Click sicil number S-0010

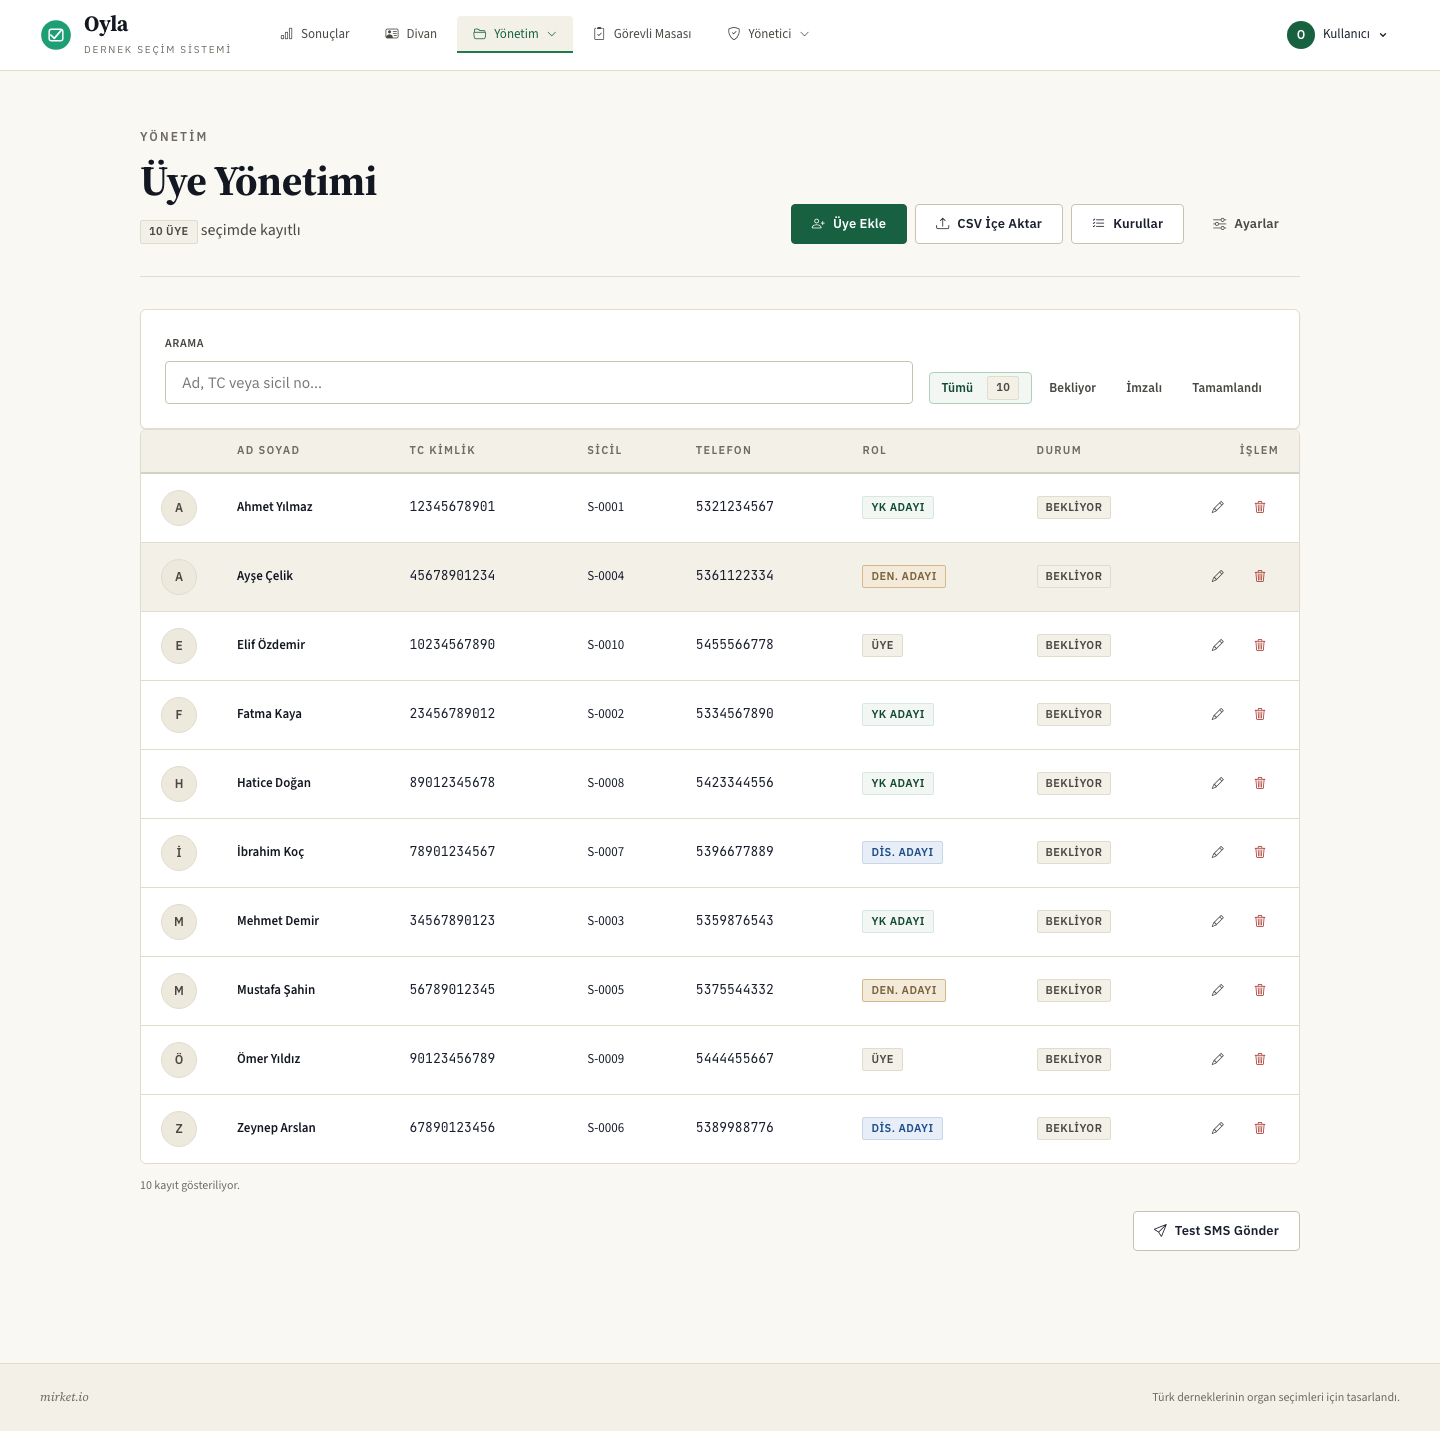pyautogui.click(x=605, y=645)
